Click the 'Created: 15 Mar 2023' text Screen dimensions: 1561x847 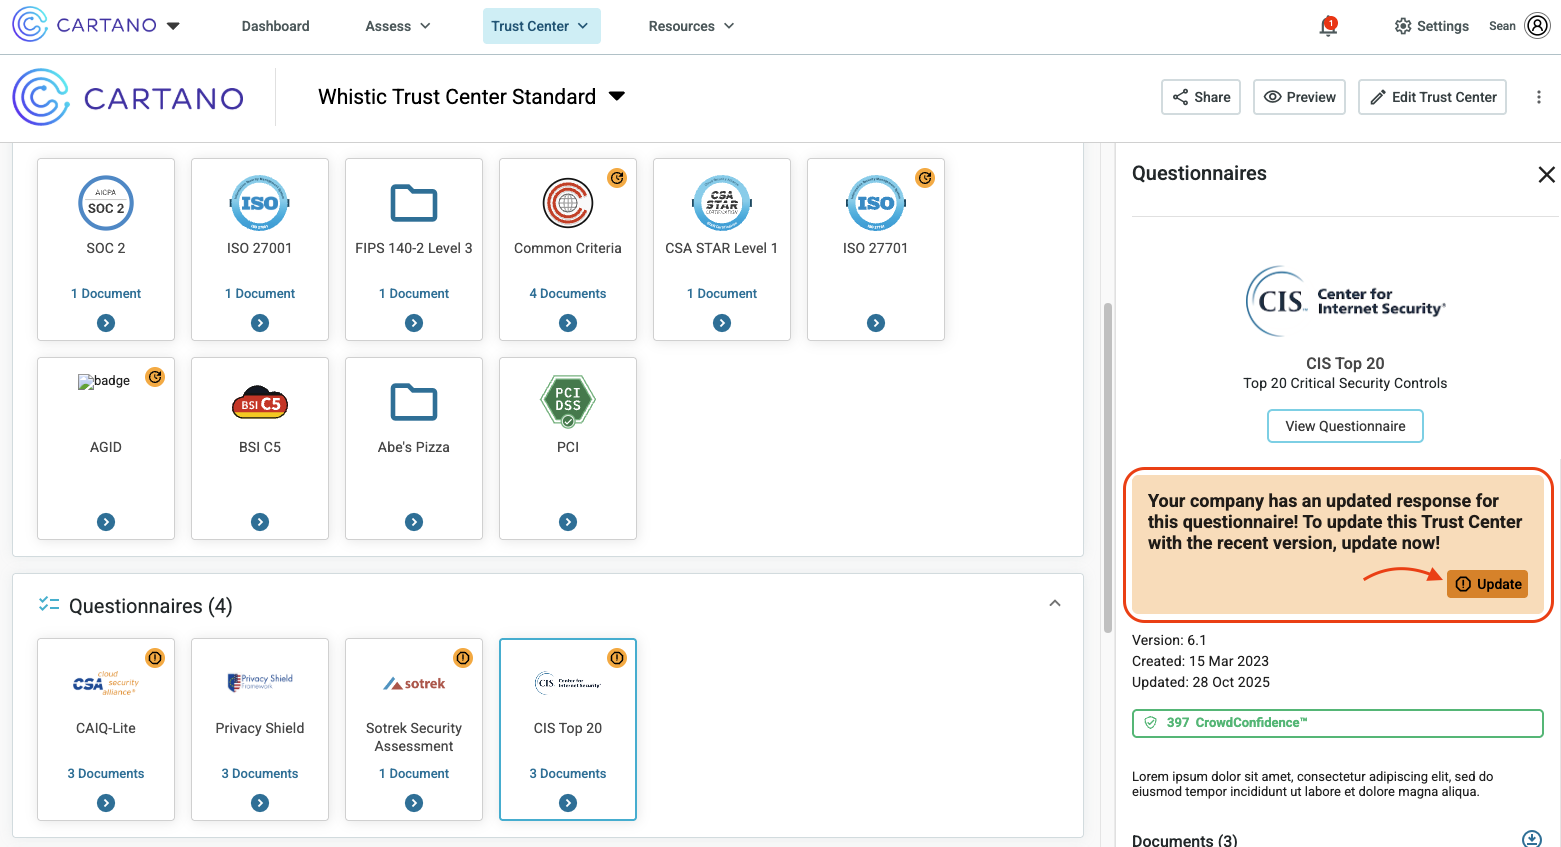point(1200,661)
